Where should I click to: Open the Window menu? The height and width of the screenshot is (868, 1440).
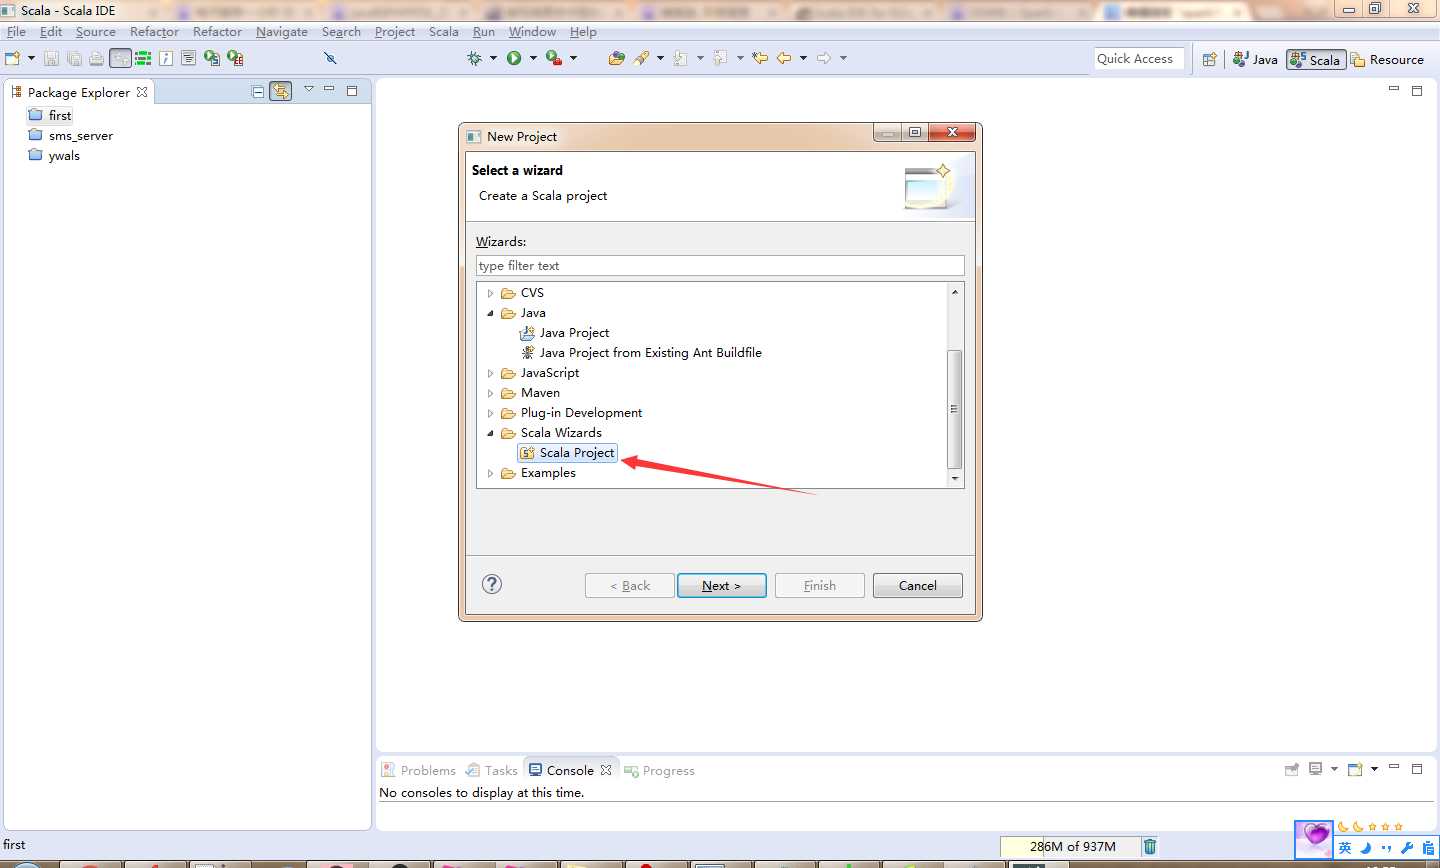click(532, 31)
